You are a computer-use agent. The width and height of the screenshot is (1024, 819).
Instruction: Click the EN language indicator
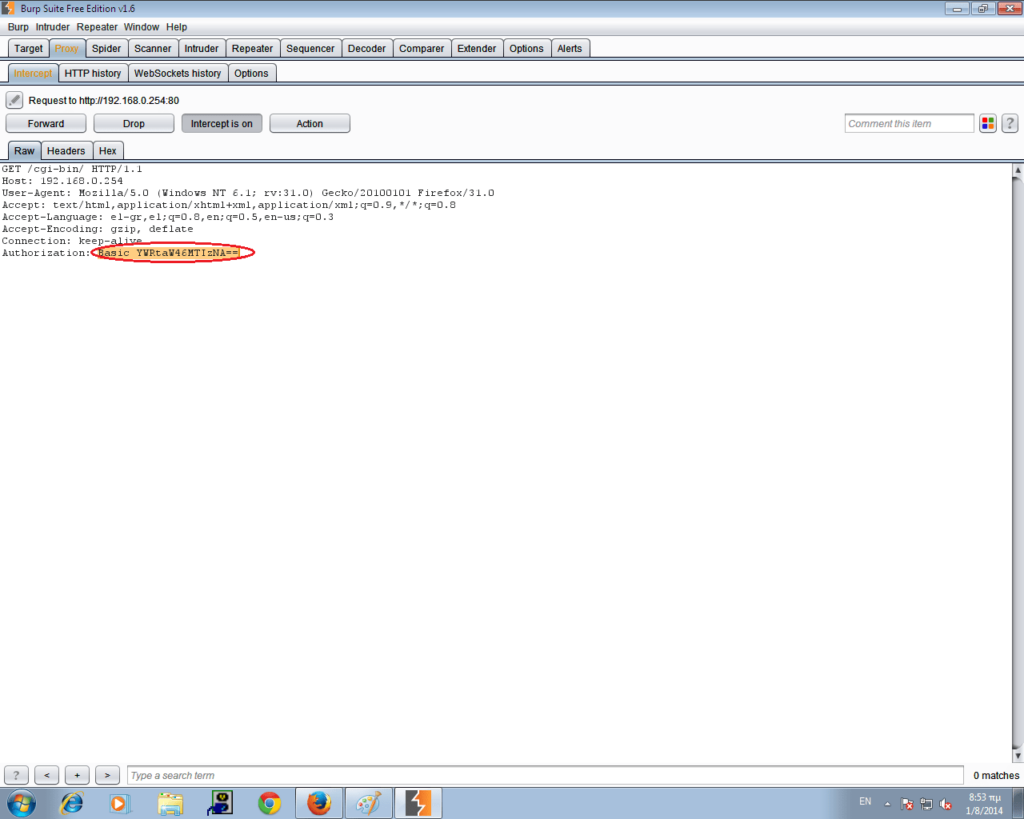[865, 801]
